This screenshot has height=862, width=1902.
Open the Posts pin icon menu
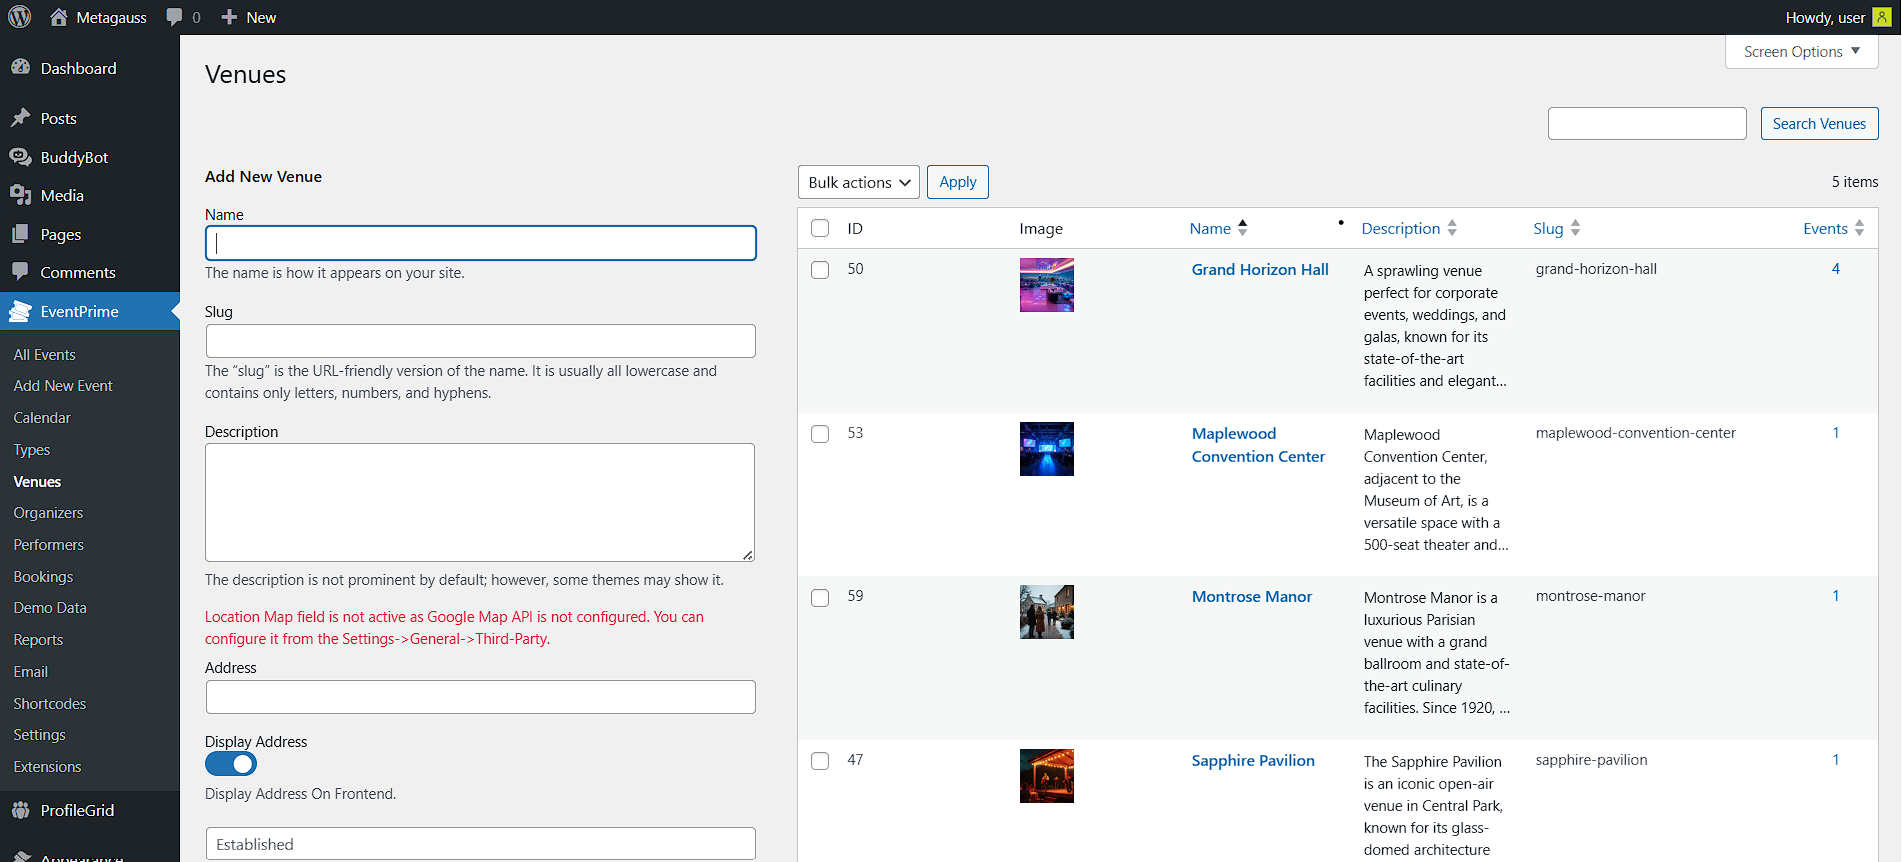tap(20, 118)
